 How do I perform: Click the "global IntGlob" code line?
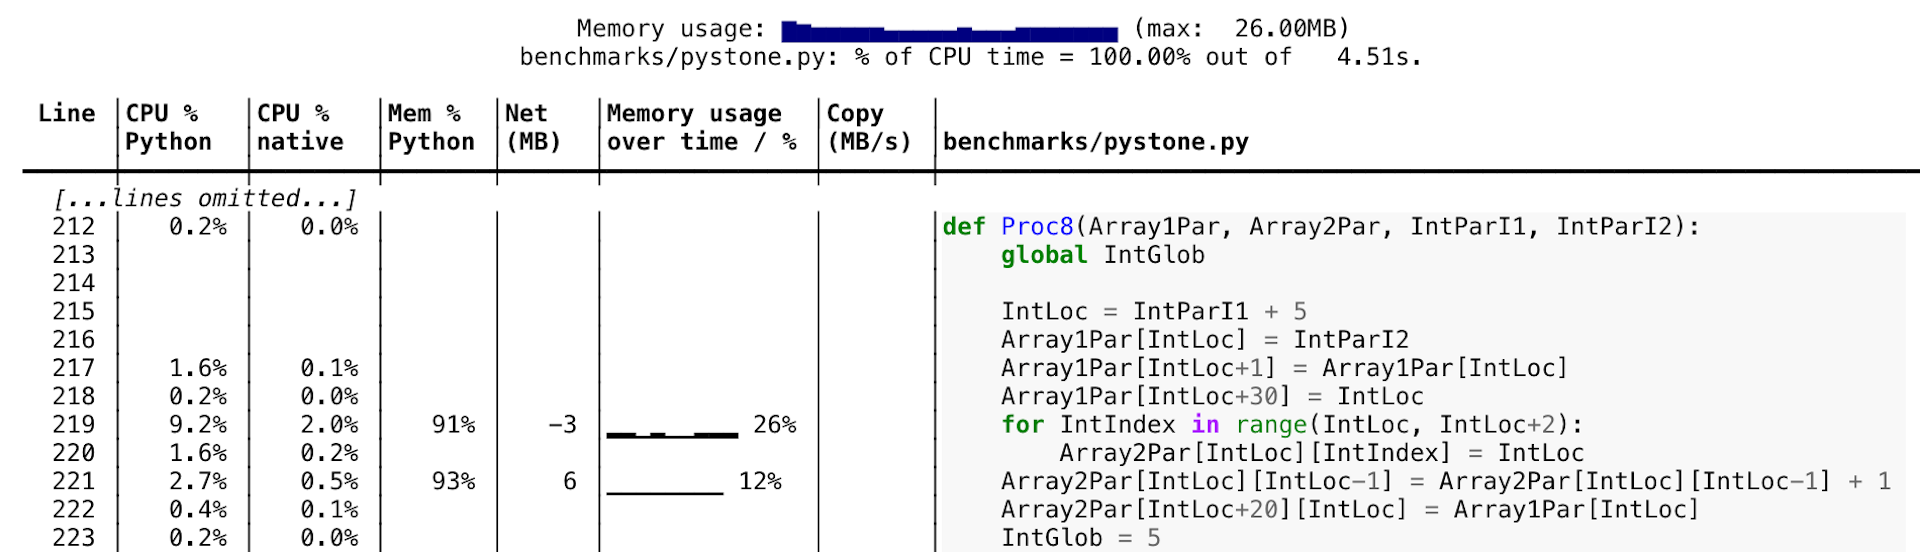1102,255
